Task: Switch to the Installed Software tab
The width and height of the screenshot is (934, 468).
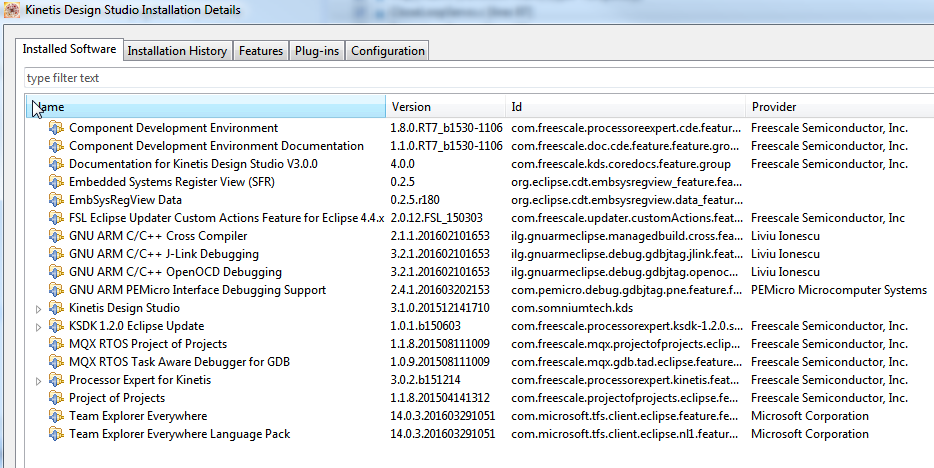Action: [x=69, y=49]
